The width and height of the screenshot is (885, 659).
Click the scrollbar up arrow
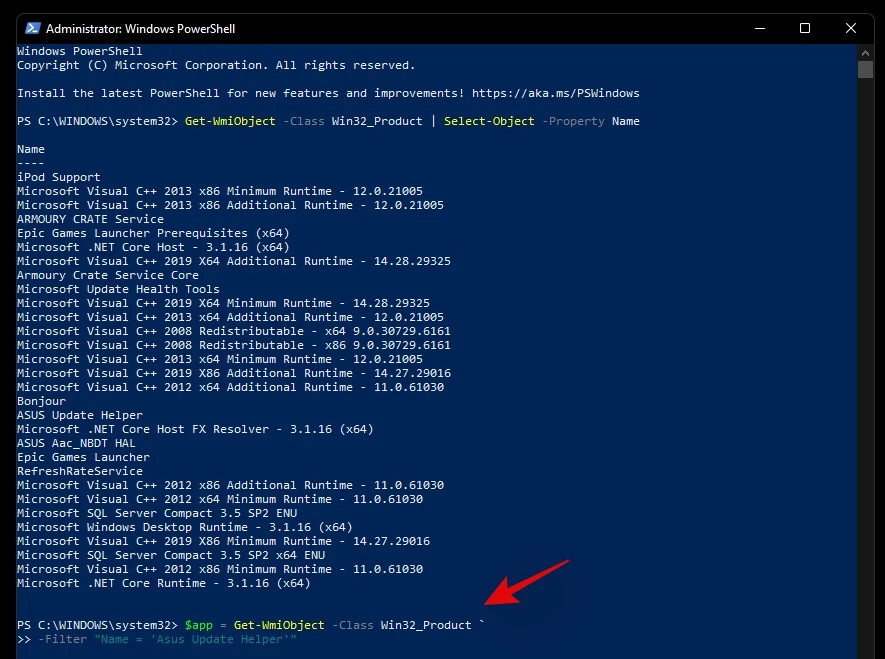click(x=865, y=52)
